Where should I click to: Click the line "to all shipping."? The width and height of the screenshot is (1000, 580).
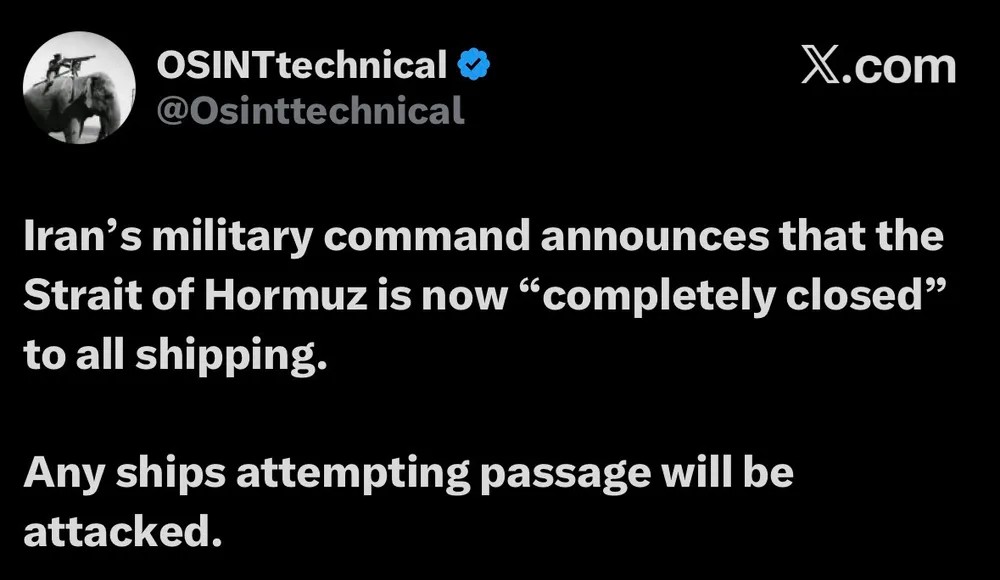(x=175, y=356)
